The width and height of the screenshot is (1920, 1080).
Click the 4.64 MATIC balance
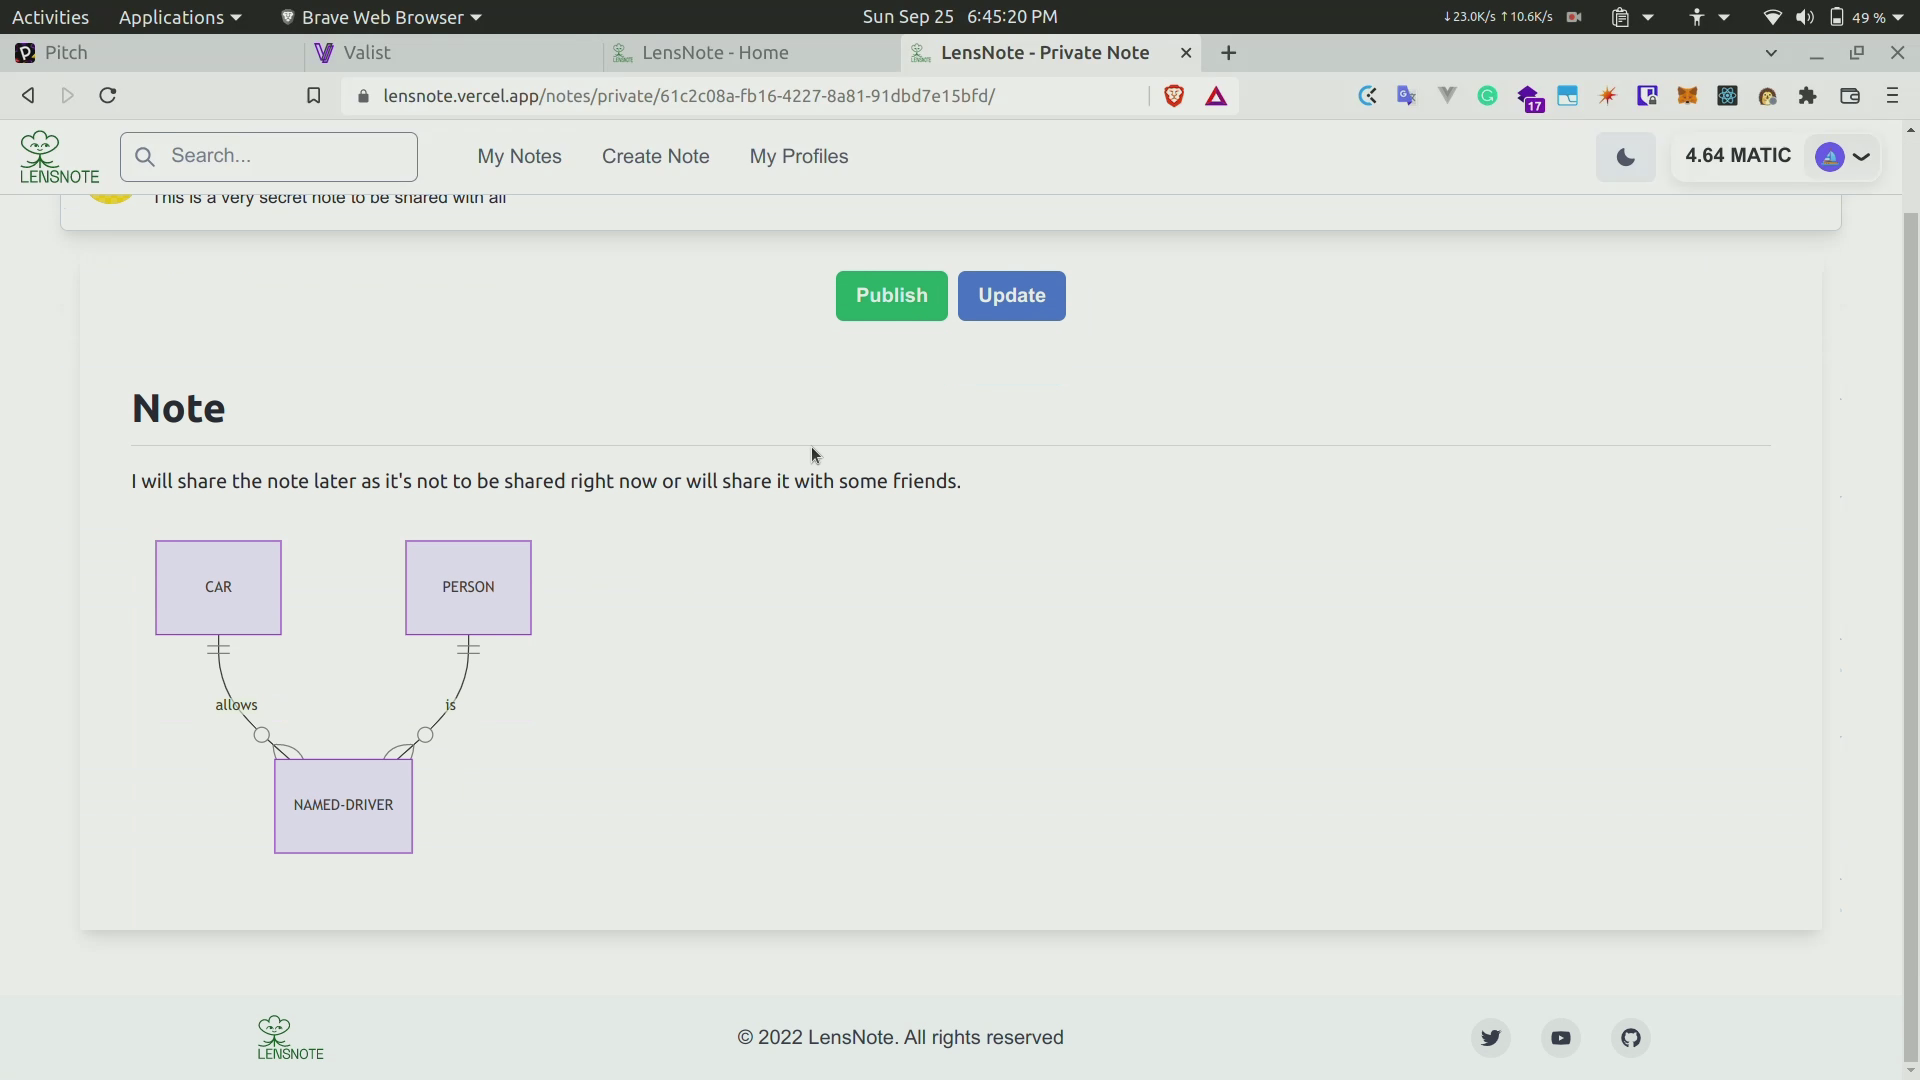coord(1737,156)
